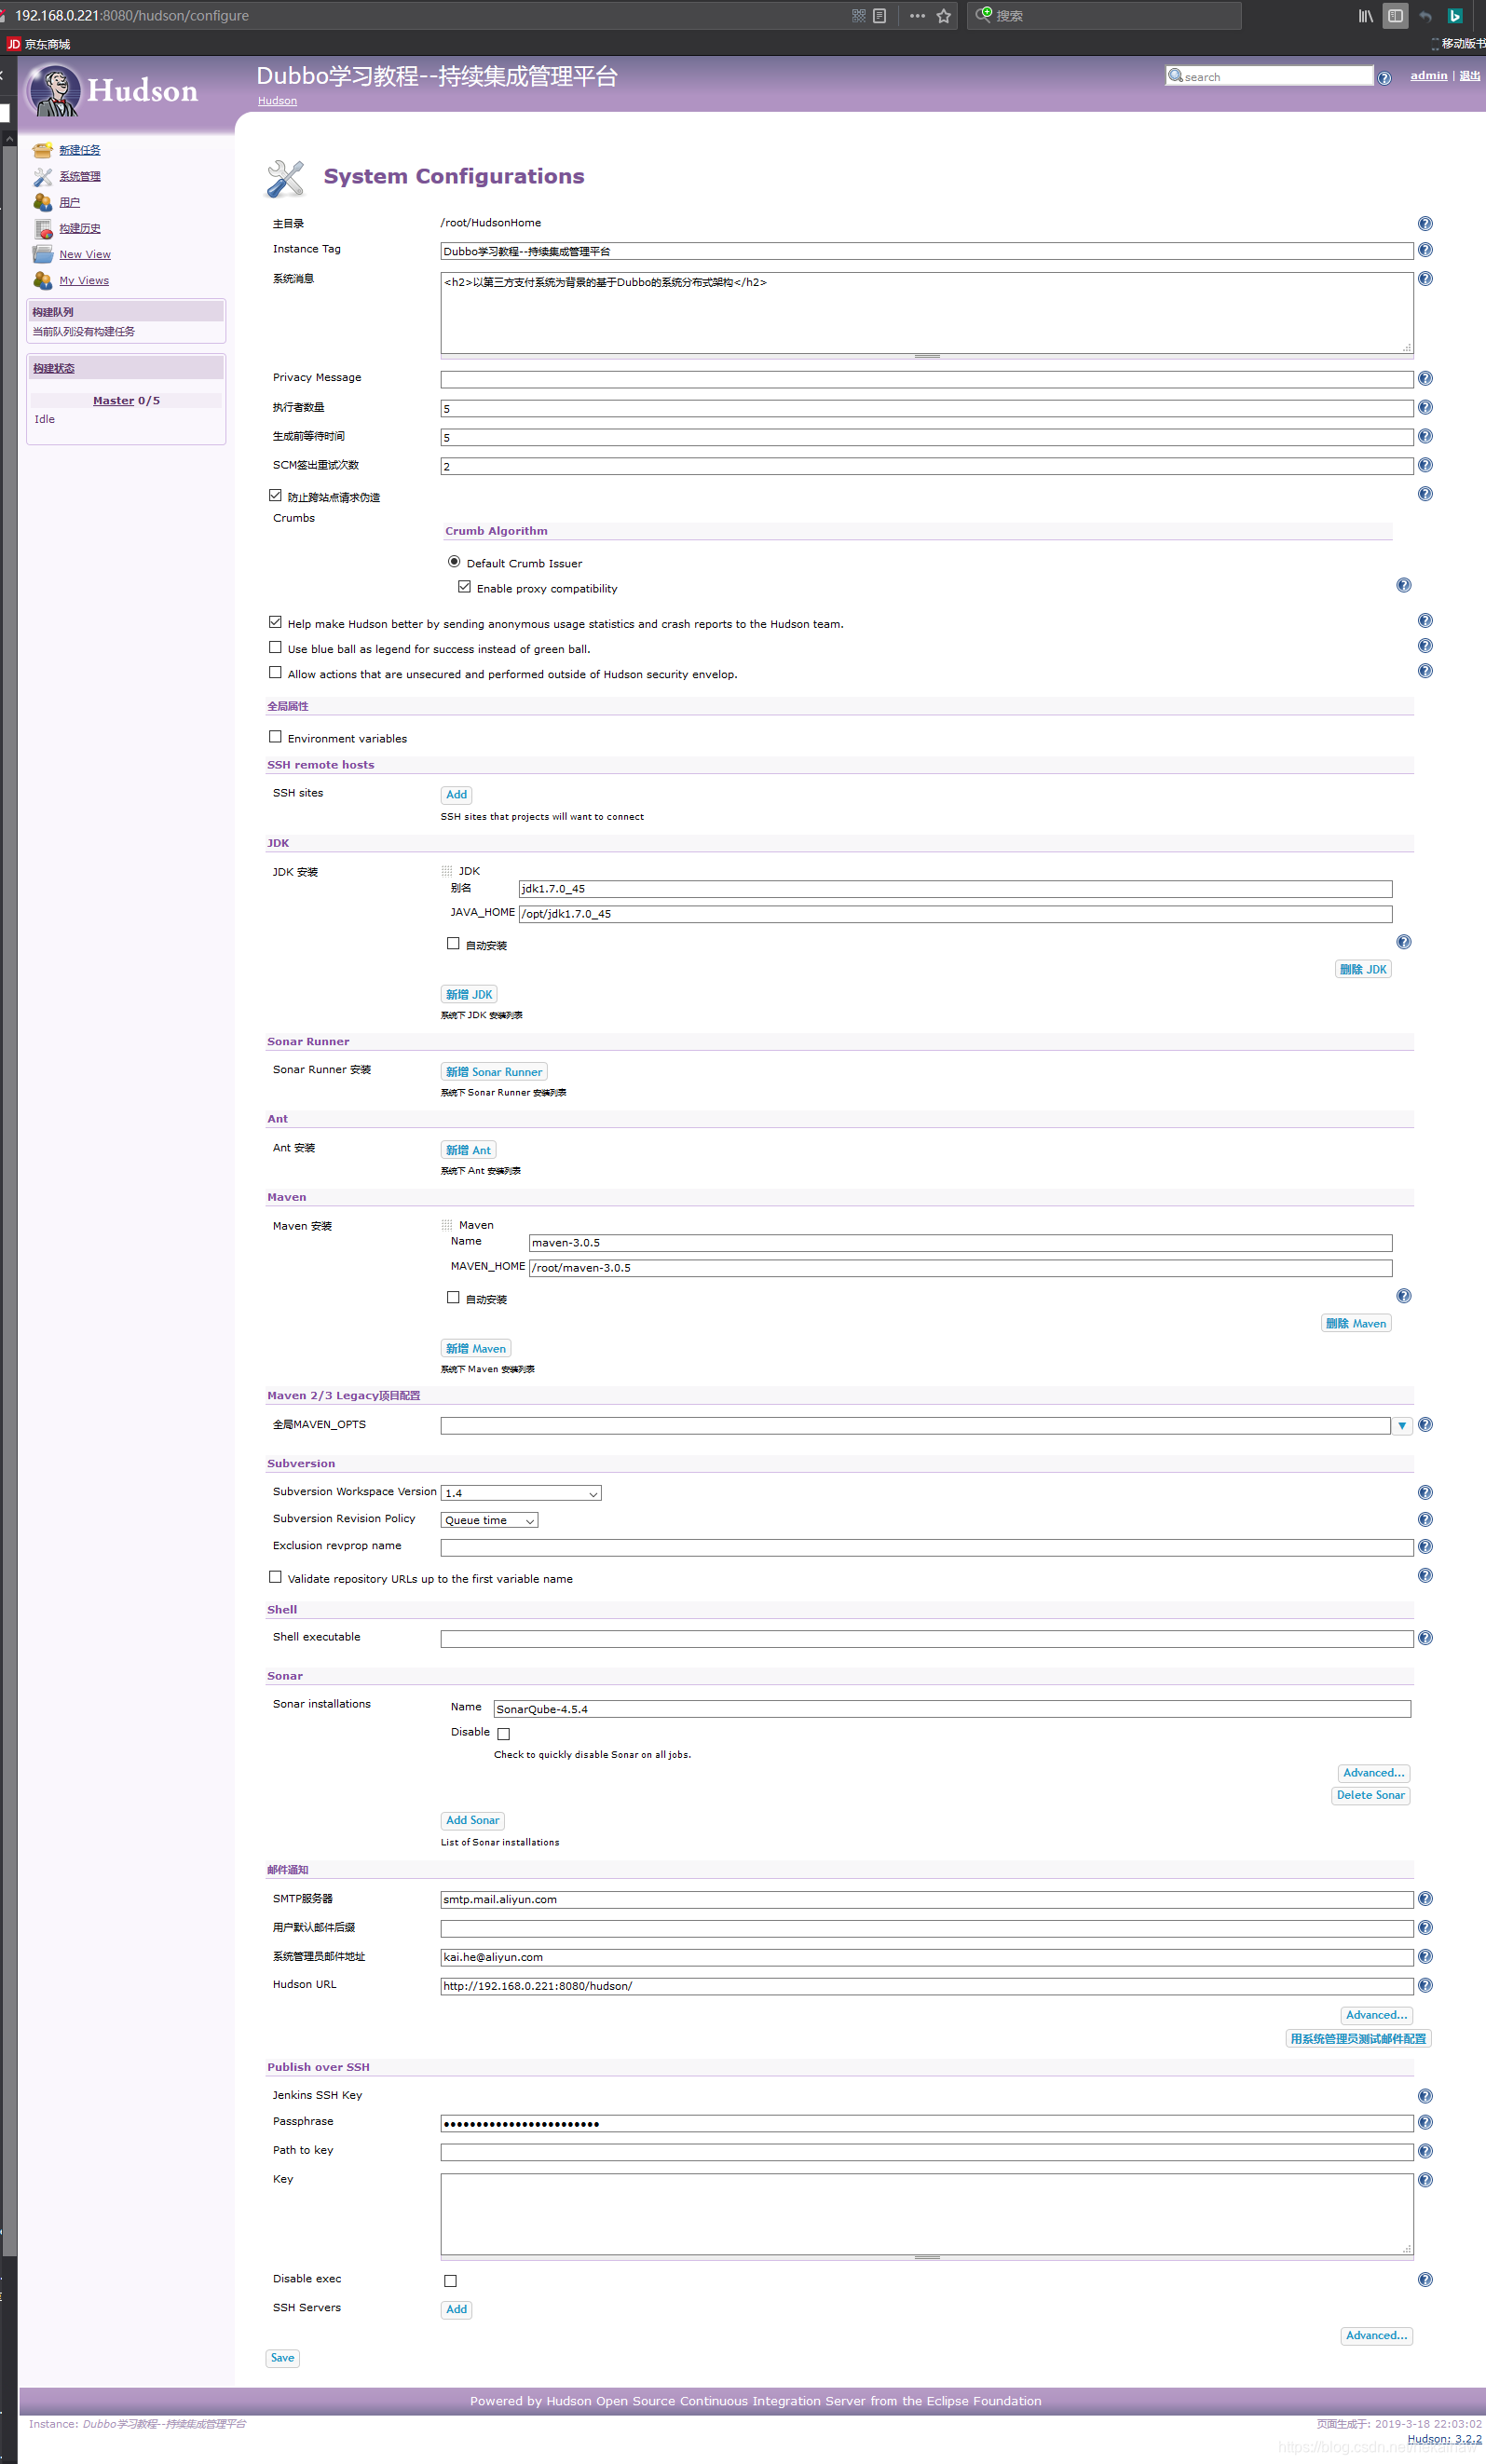The width and height of the screenshot is (1486, 2464).
Task: Open help for Privacy Message
Action: (x=1425, y=378)
